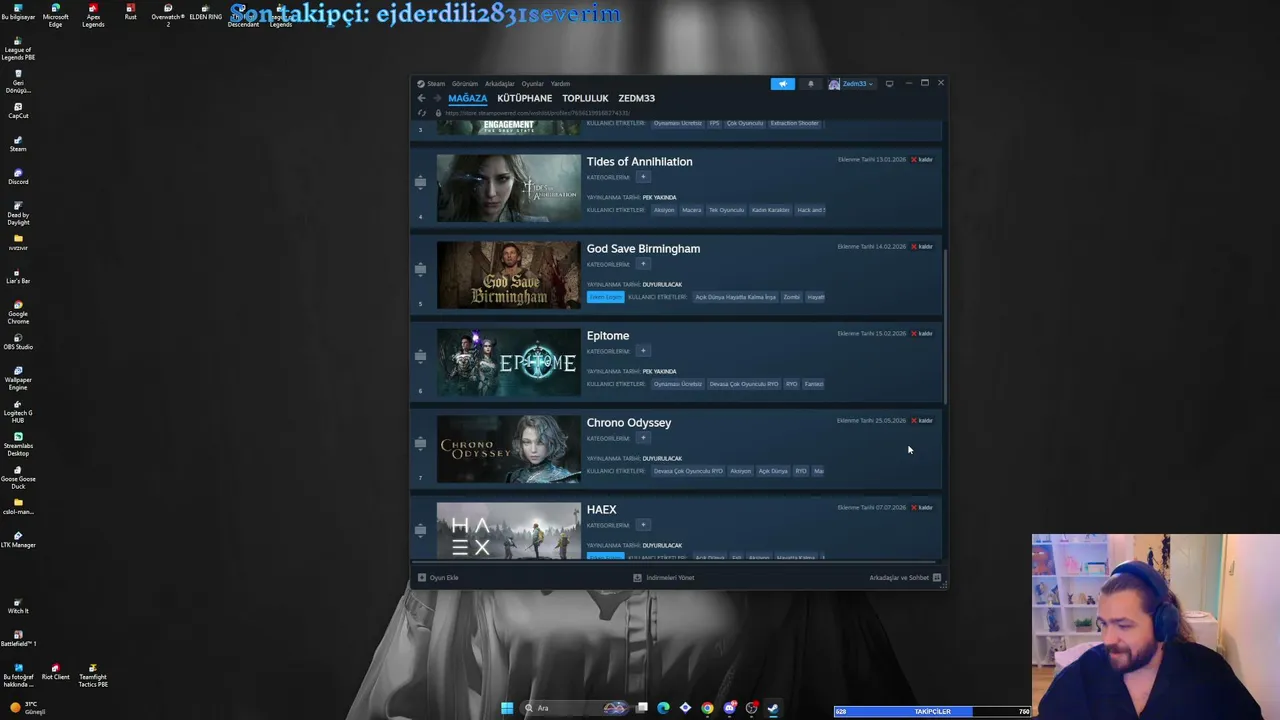Click the Steam wishlist vertical scrollbar

[945, 325]
